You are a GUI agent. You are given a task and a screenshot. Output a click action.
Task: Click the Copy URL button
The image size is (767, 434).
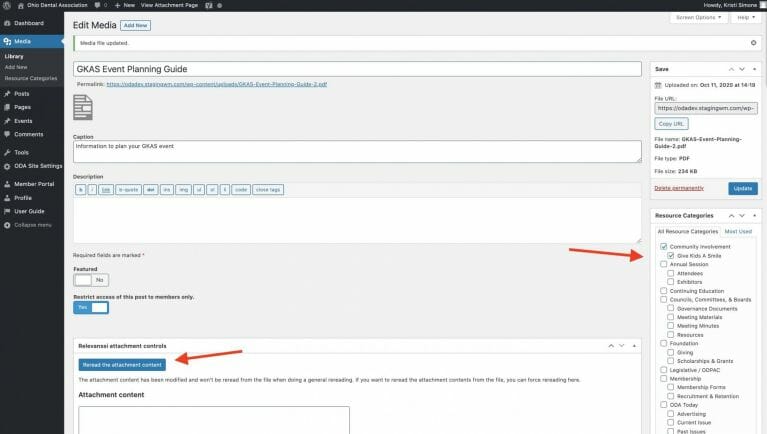[671, 124]
